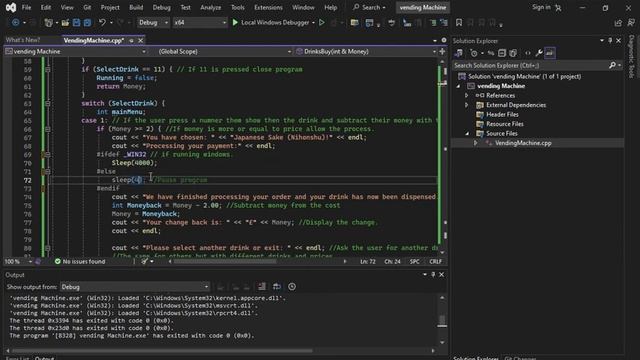The image size is (640, 360).
Task: Collapse the vending Machine project node
Action: tap(458, 86)
